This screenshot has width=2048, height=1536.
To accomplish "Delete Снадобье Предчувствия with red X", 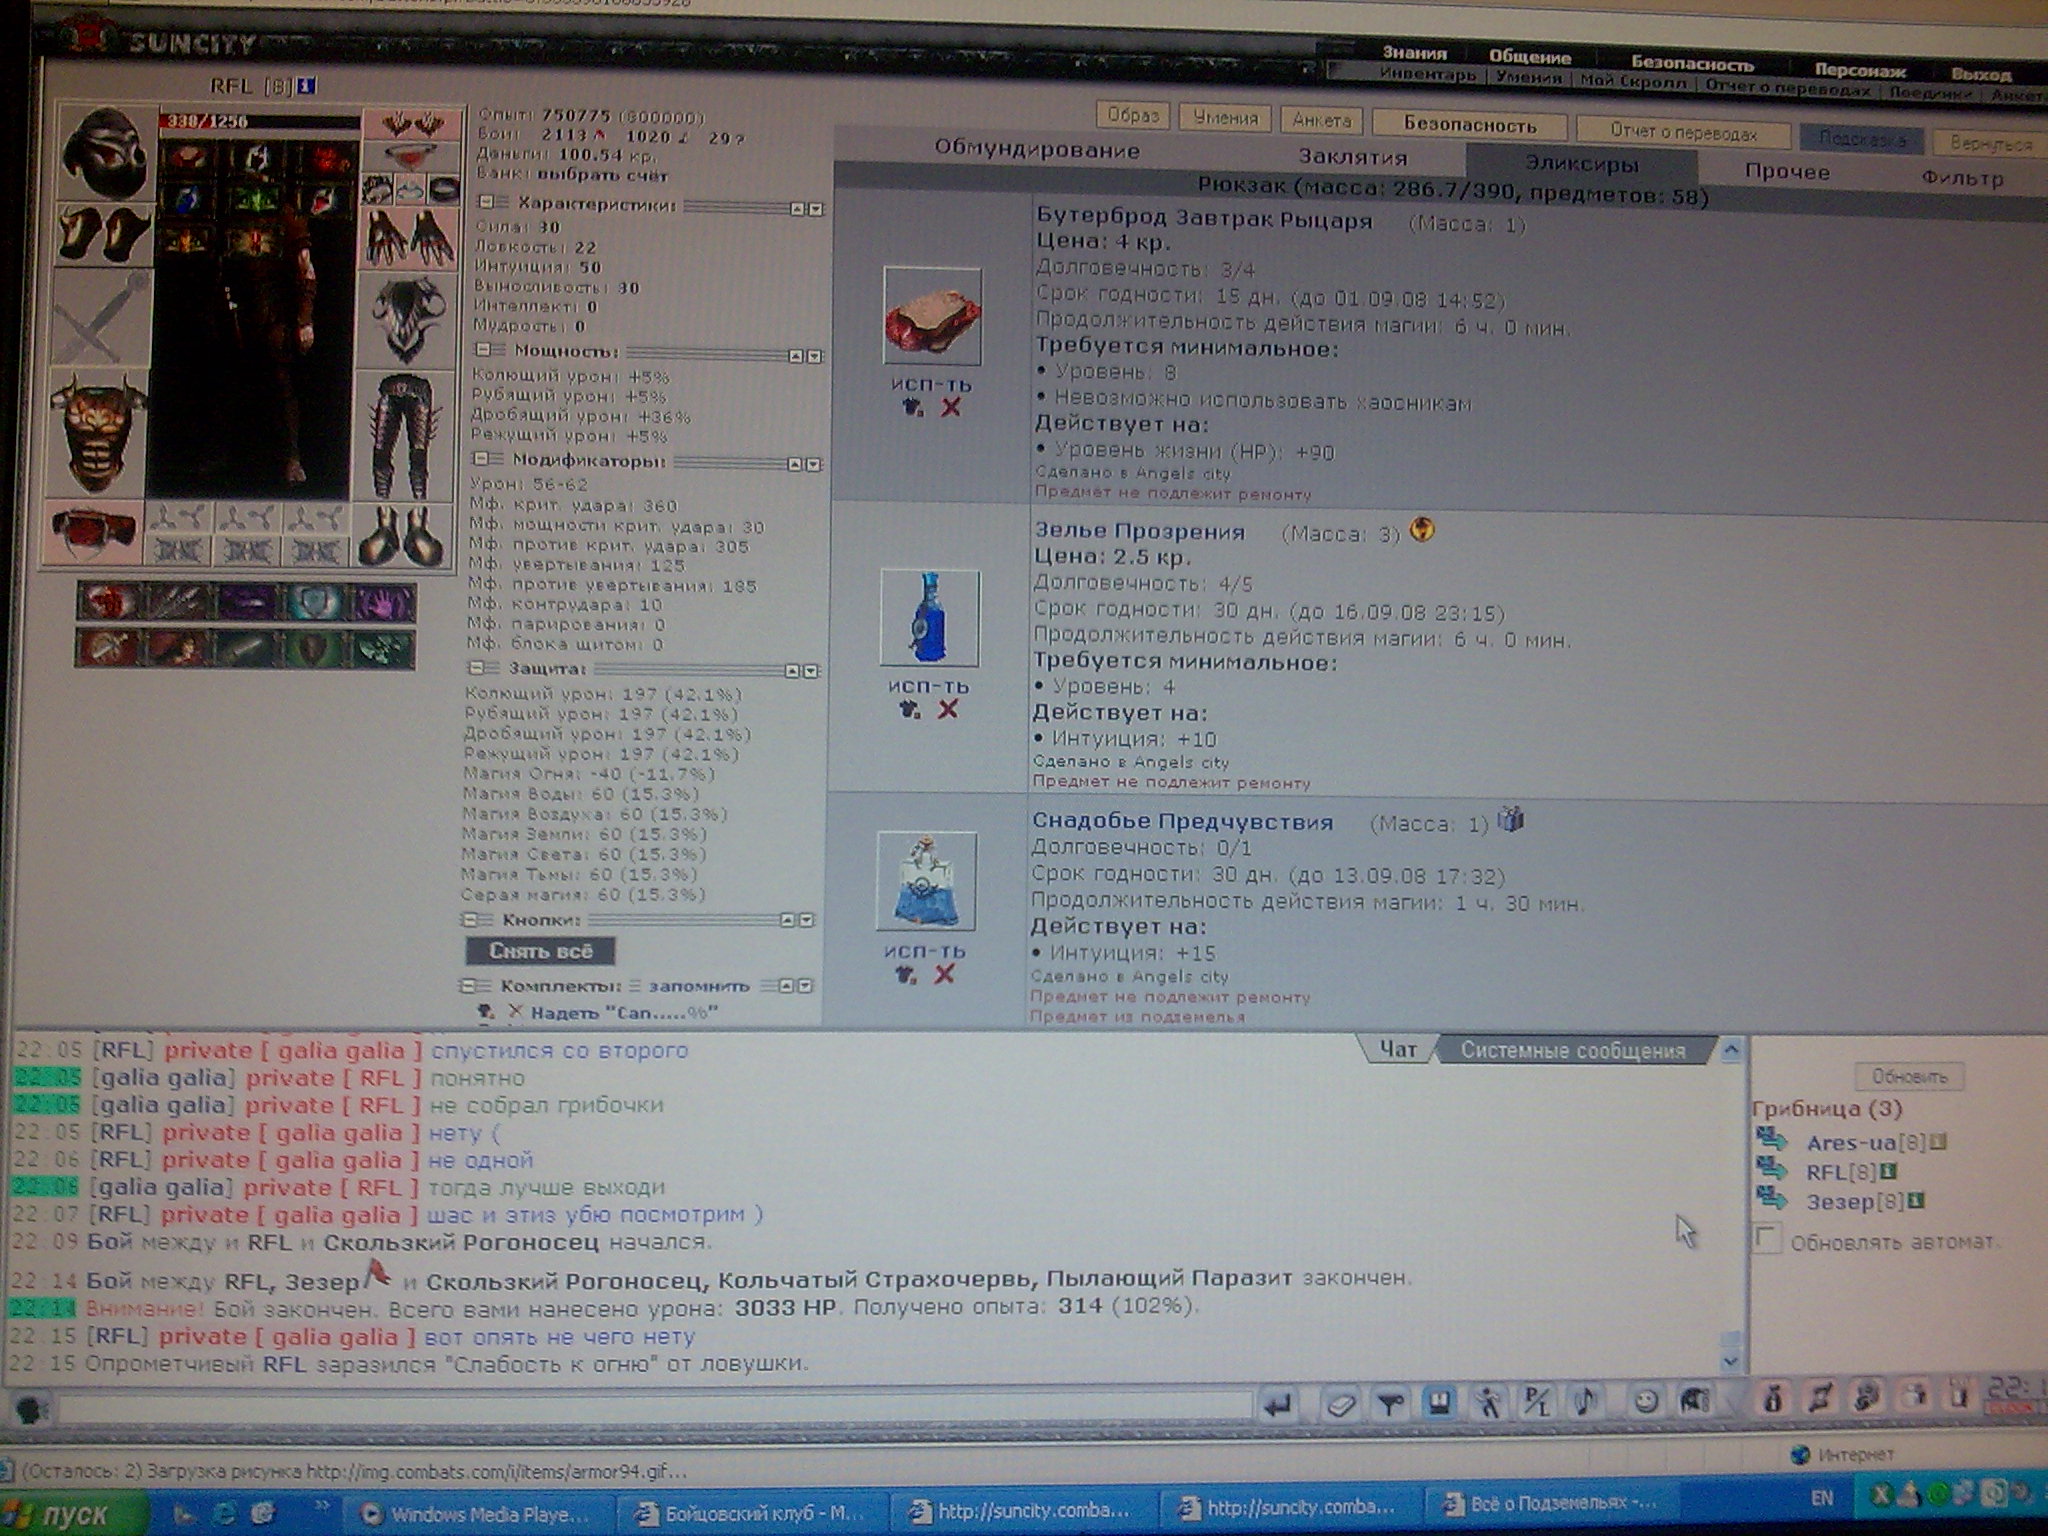I will (944, 974).
